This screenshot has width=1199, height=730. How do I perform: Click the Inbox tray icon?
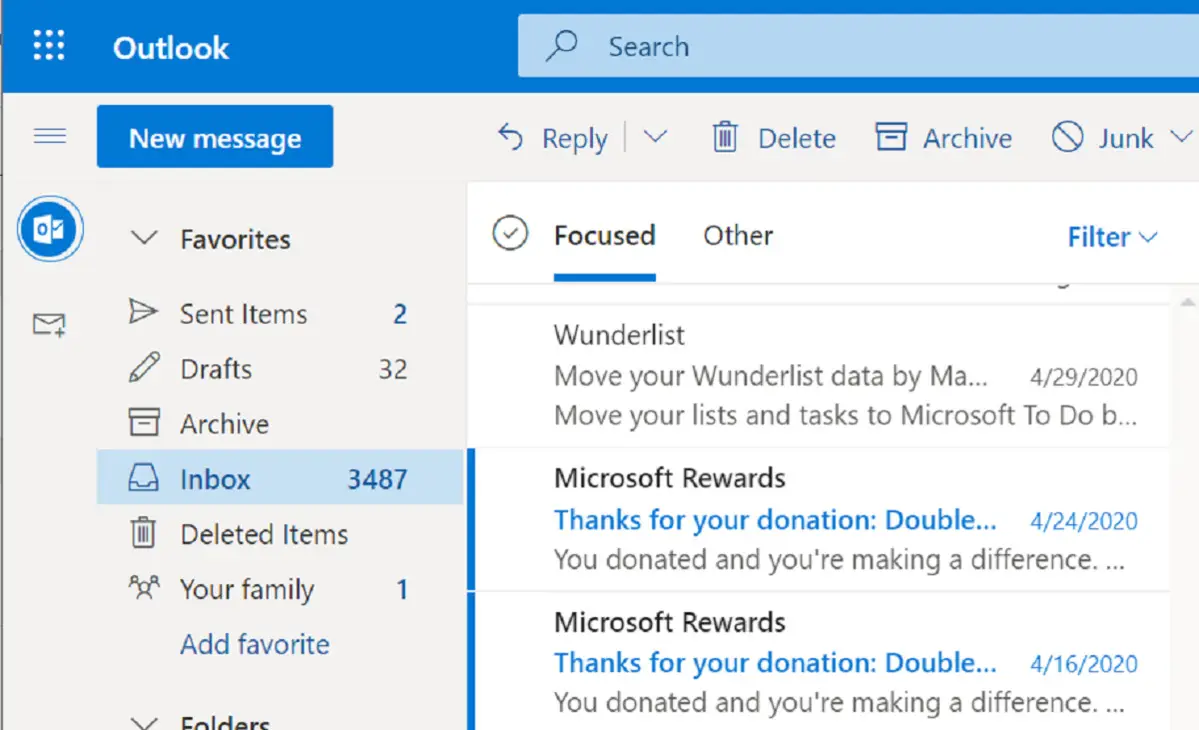pos(143,477)
